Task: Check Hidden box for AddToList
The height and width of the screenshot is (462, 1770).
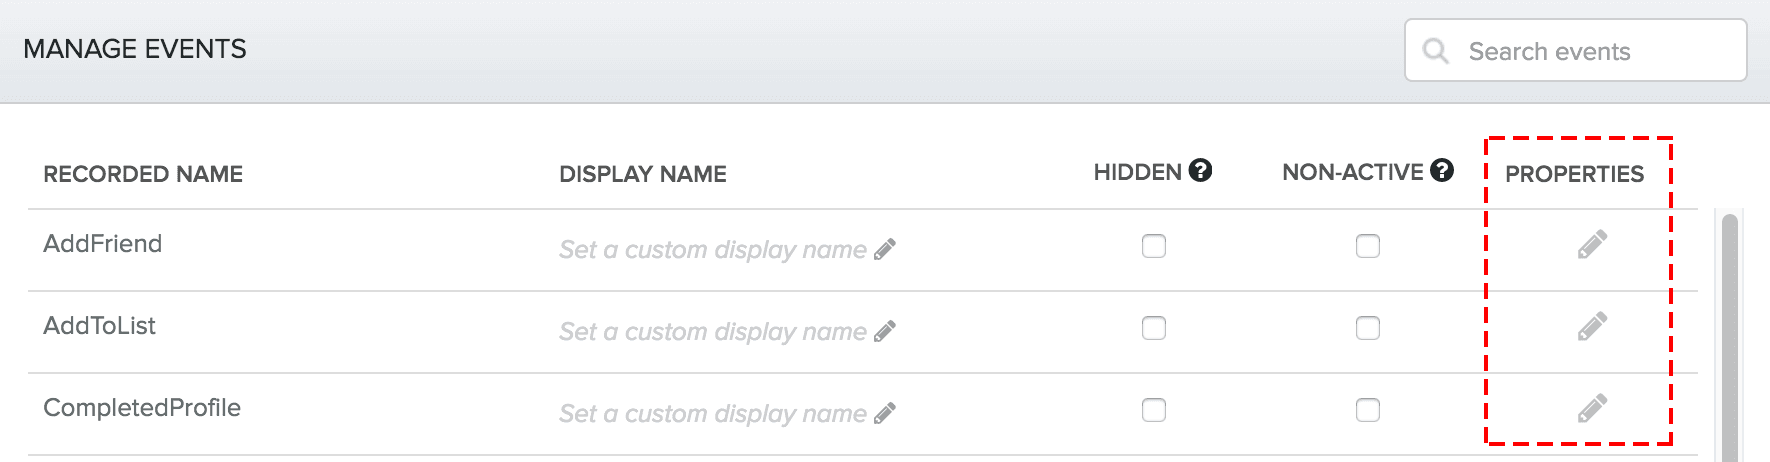Action: (1154, 328)
